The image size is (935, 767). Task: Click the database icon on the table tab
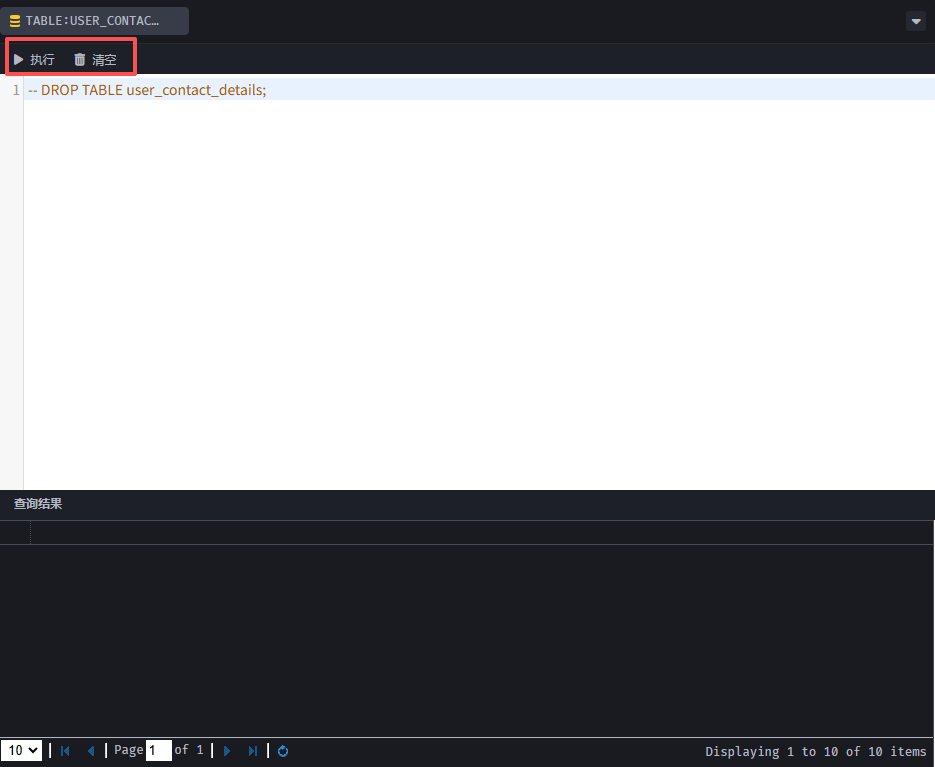[x=15, y=21]
